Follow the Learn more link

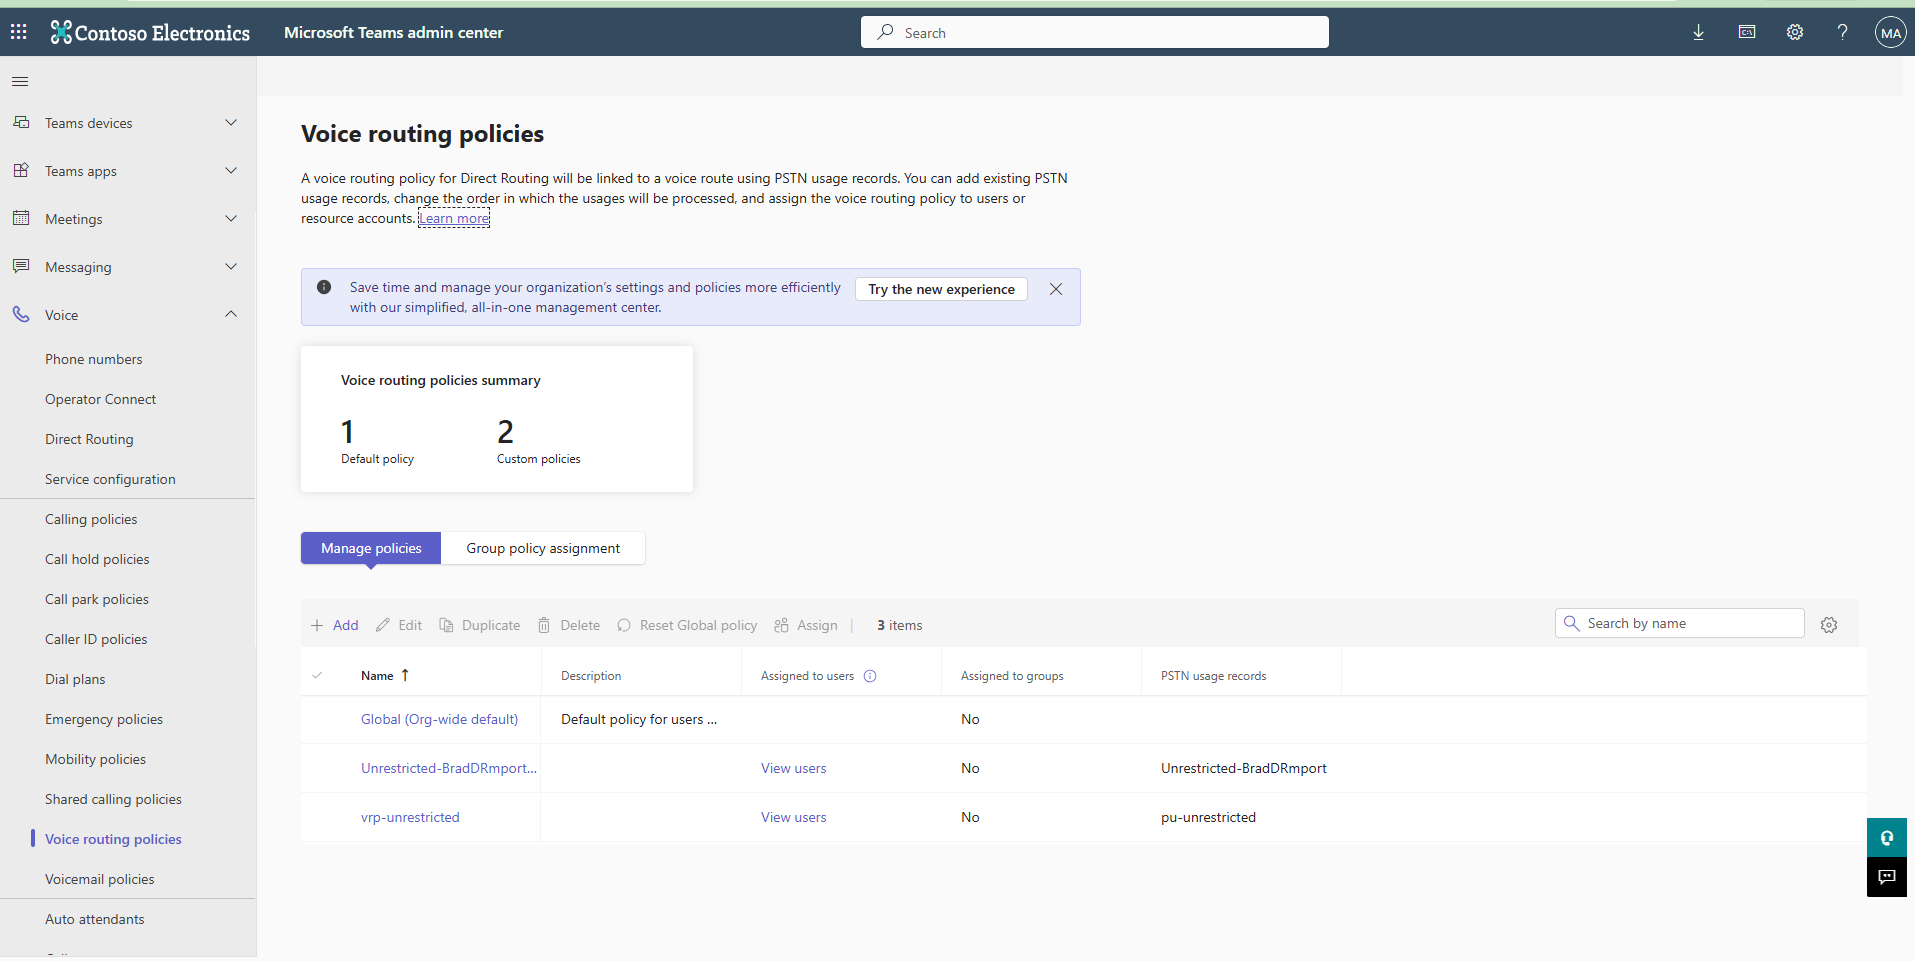click(x=454, y=218)
